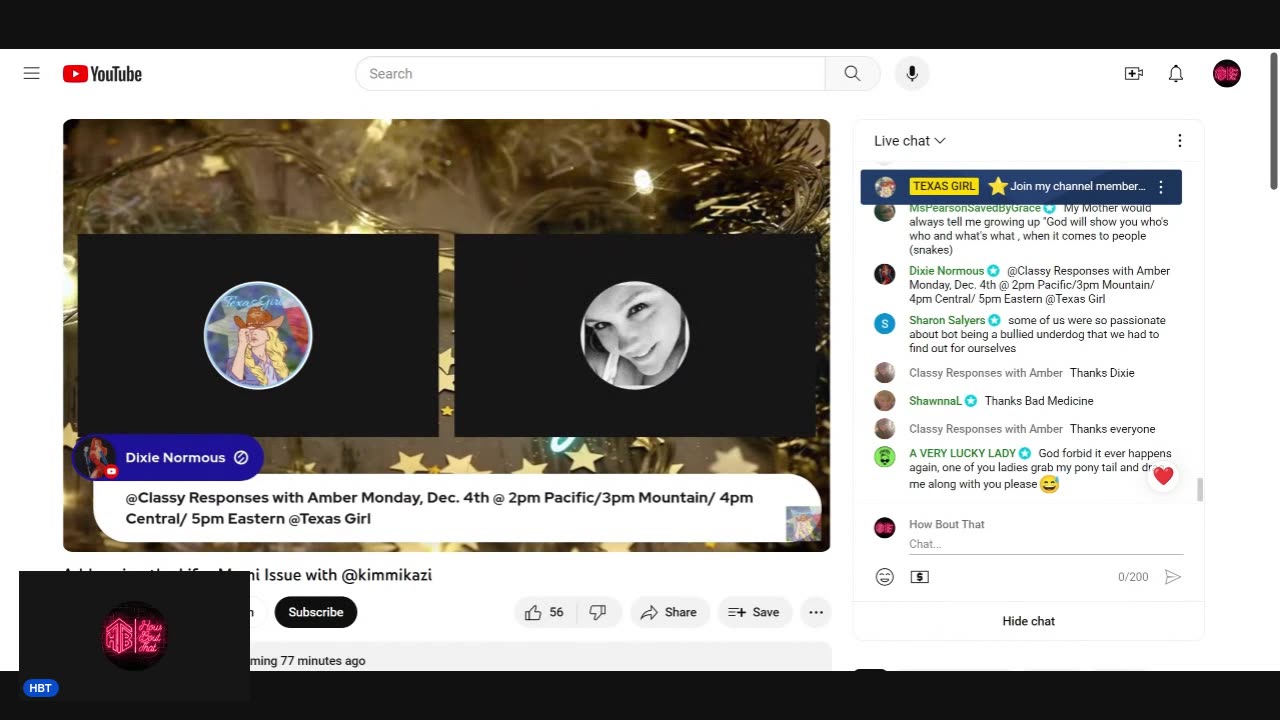1280x720 pixels.
Task: Share the video
Action: tap(669, 612)
